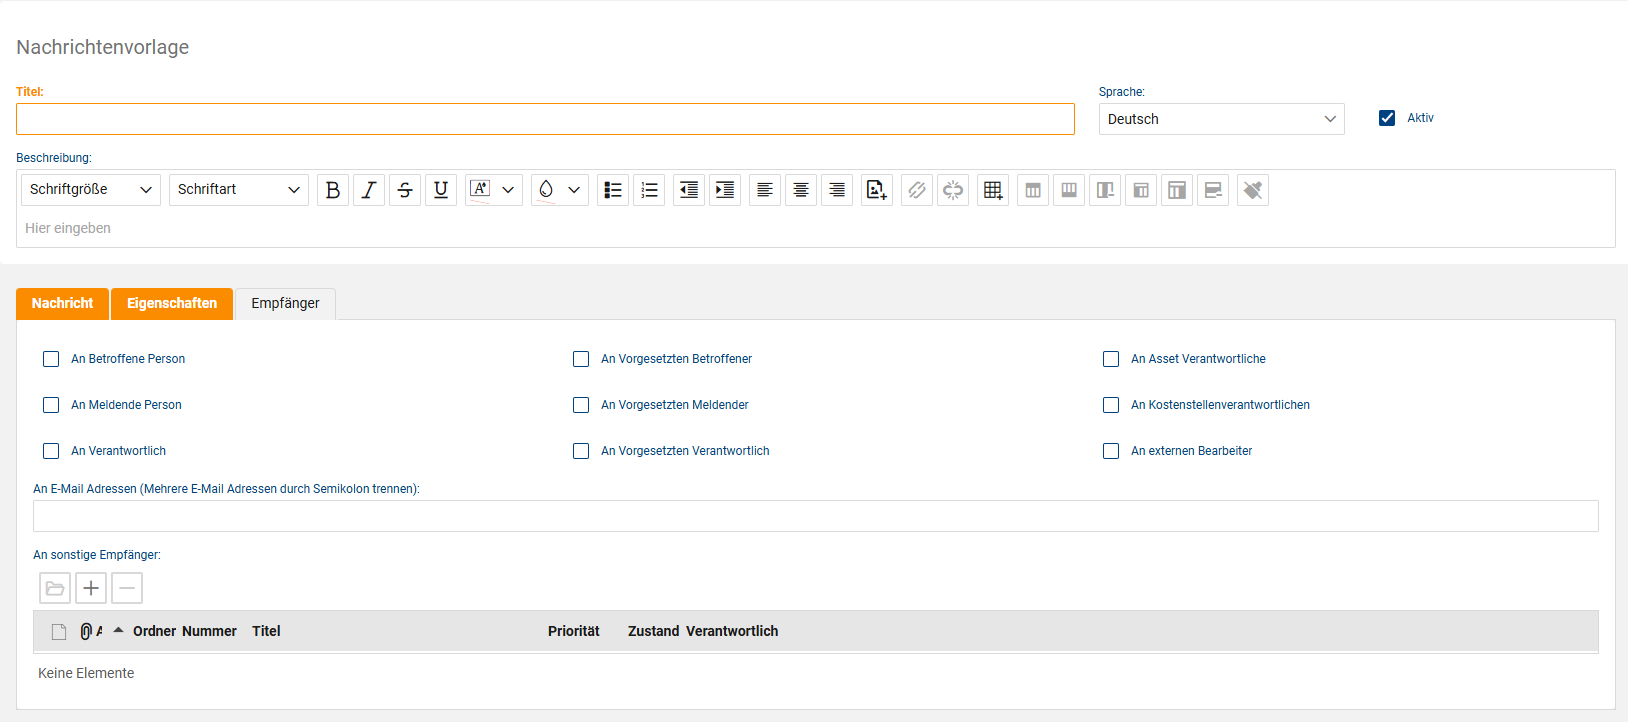Click the table icon with dark right column
This screenshot has height=722, width=1628.
click(x=1177, y=190)
